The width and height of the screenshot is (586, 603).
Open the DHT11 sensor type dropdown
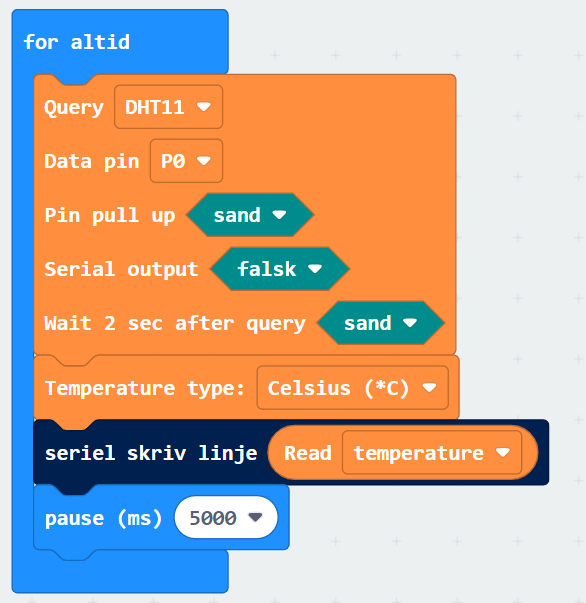click(x=168, y=107)
